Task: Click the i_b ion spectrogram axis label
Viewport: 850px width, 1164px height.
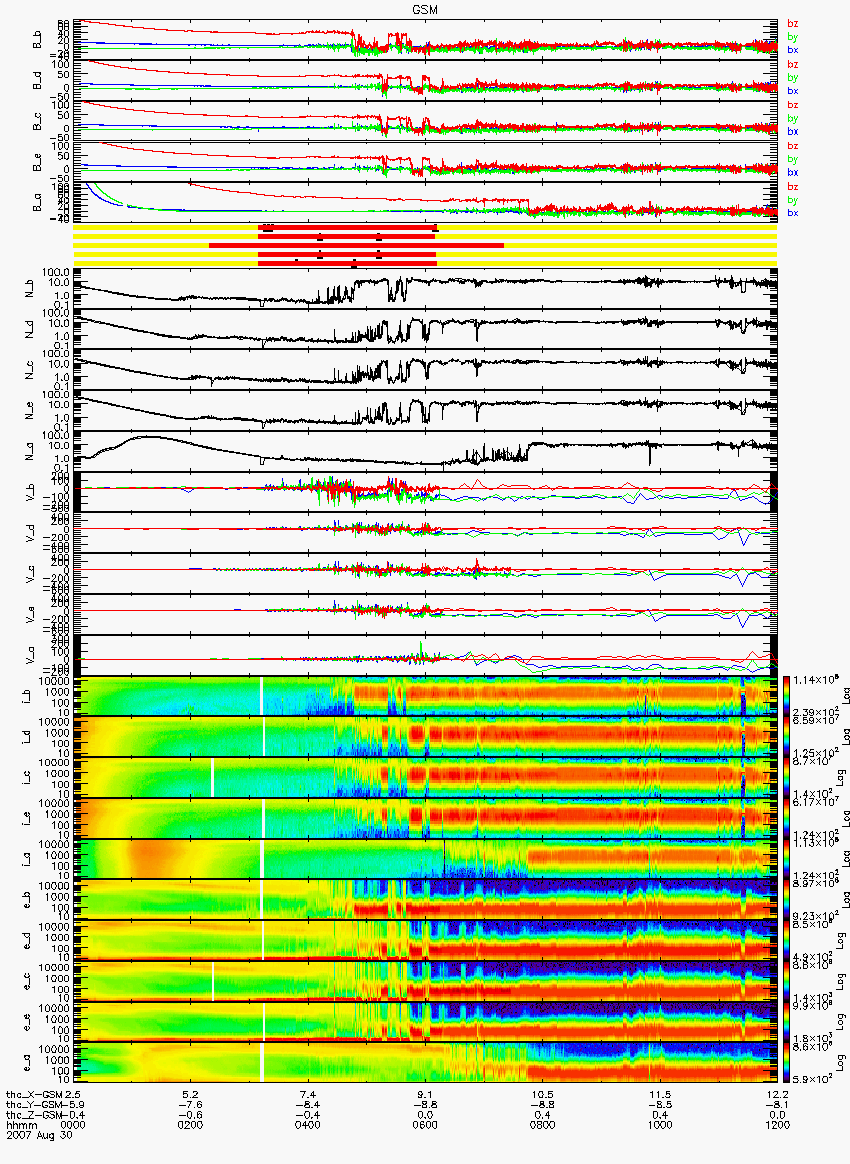Action: point(26,696)
